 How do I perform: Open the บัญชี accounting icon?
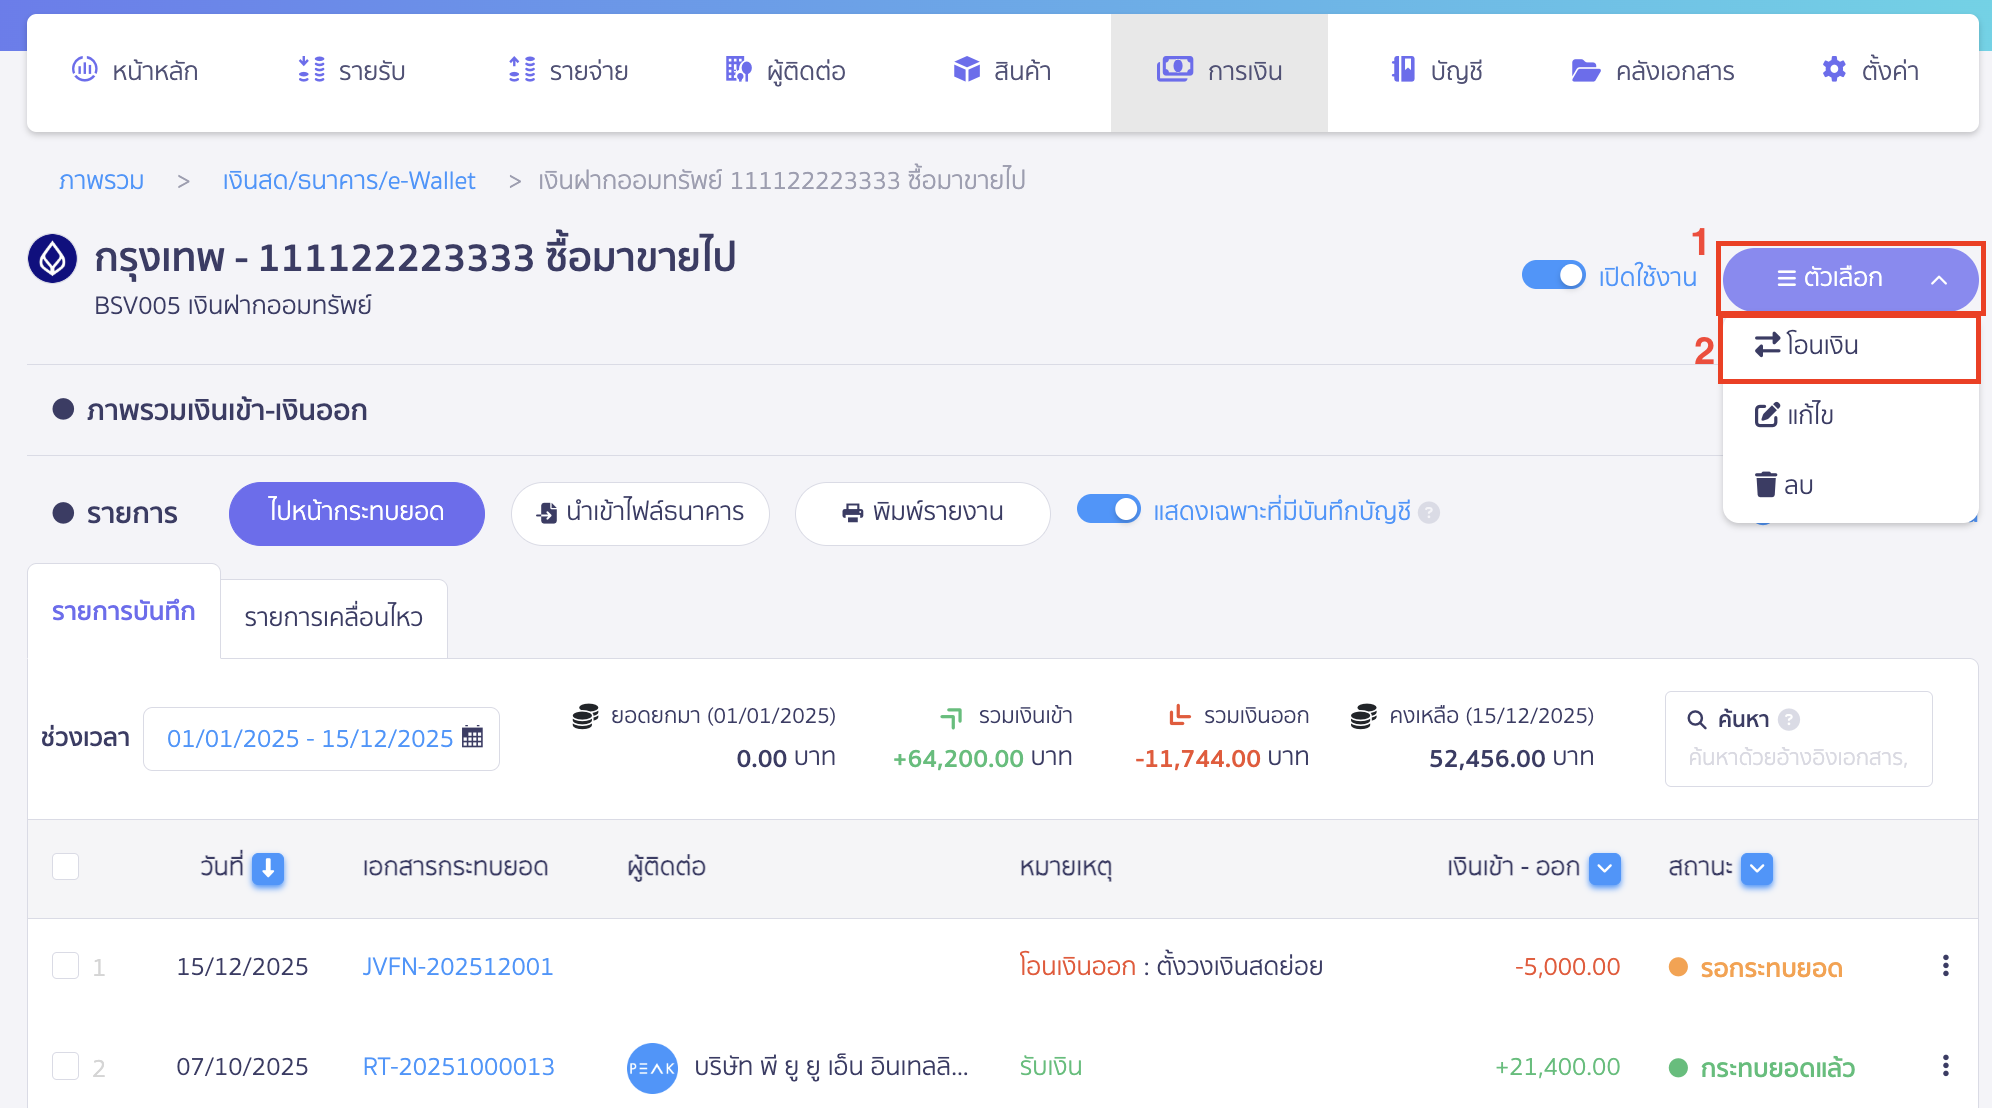tap(1404, 70)
